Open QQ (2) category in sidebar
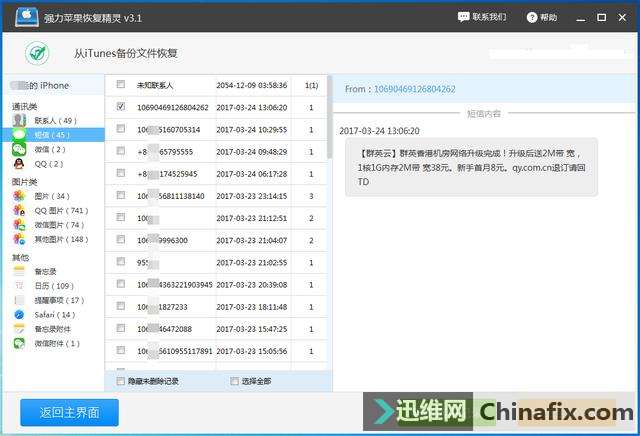The width and height of the screenshot is (640, 436). tap(48, 163)
